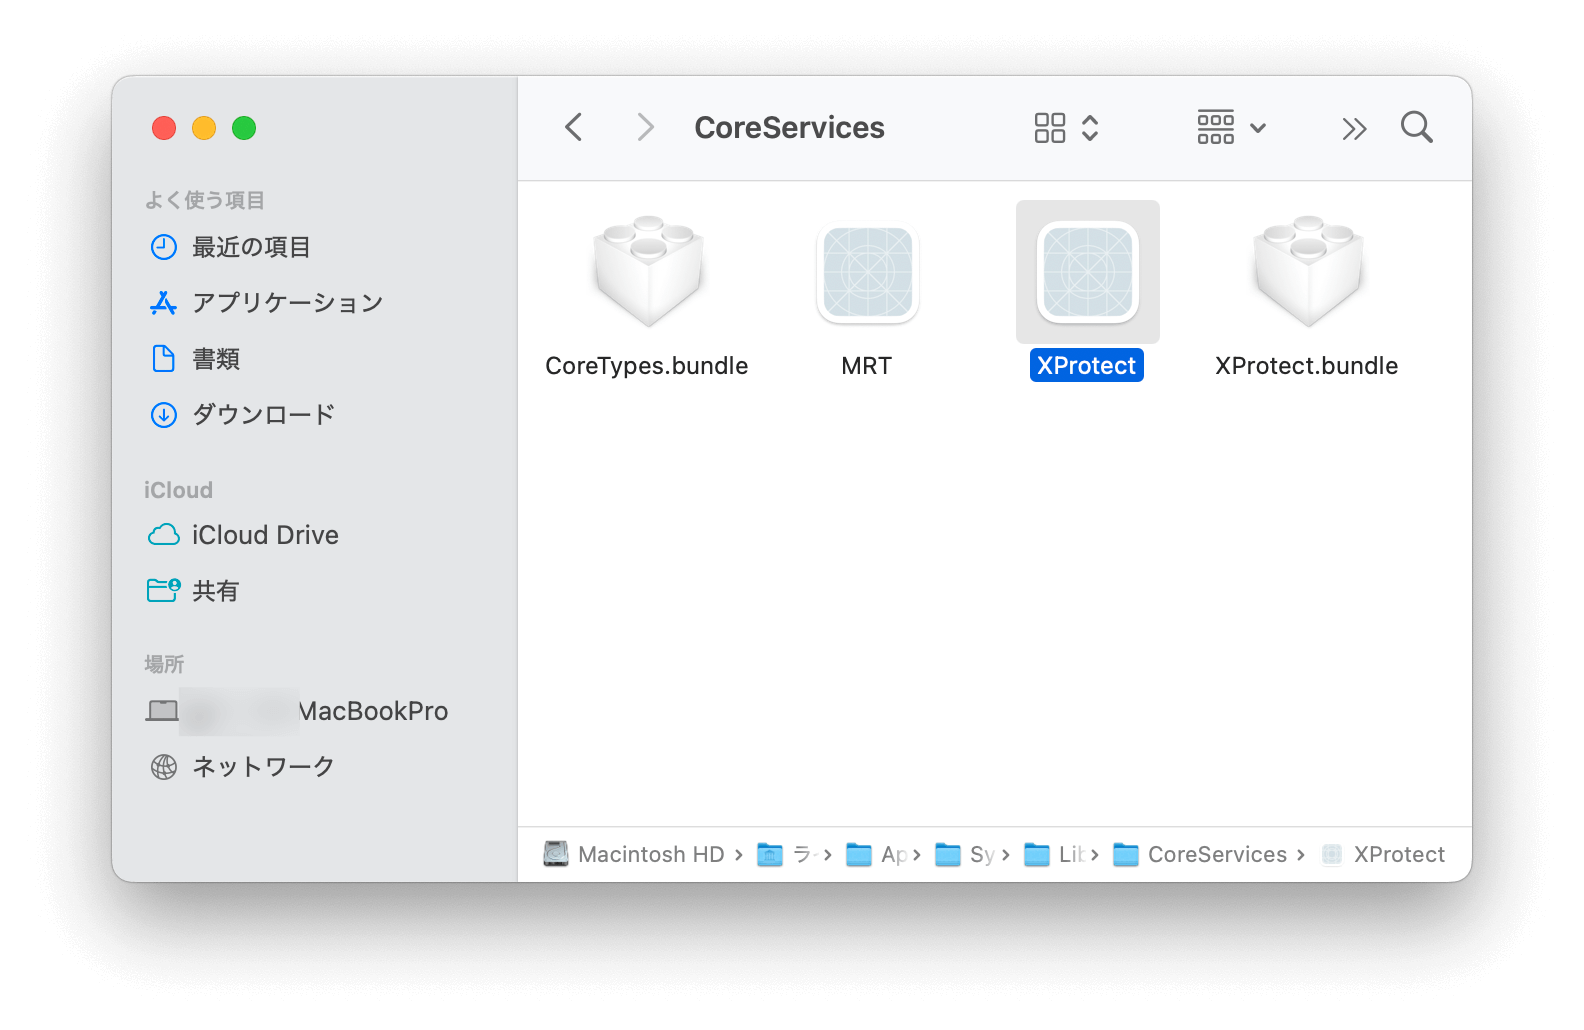This screenshot has height=1030, width=1584.
Task: Select the MRT application icon
Action: [x=867, y=272]
